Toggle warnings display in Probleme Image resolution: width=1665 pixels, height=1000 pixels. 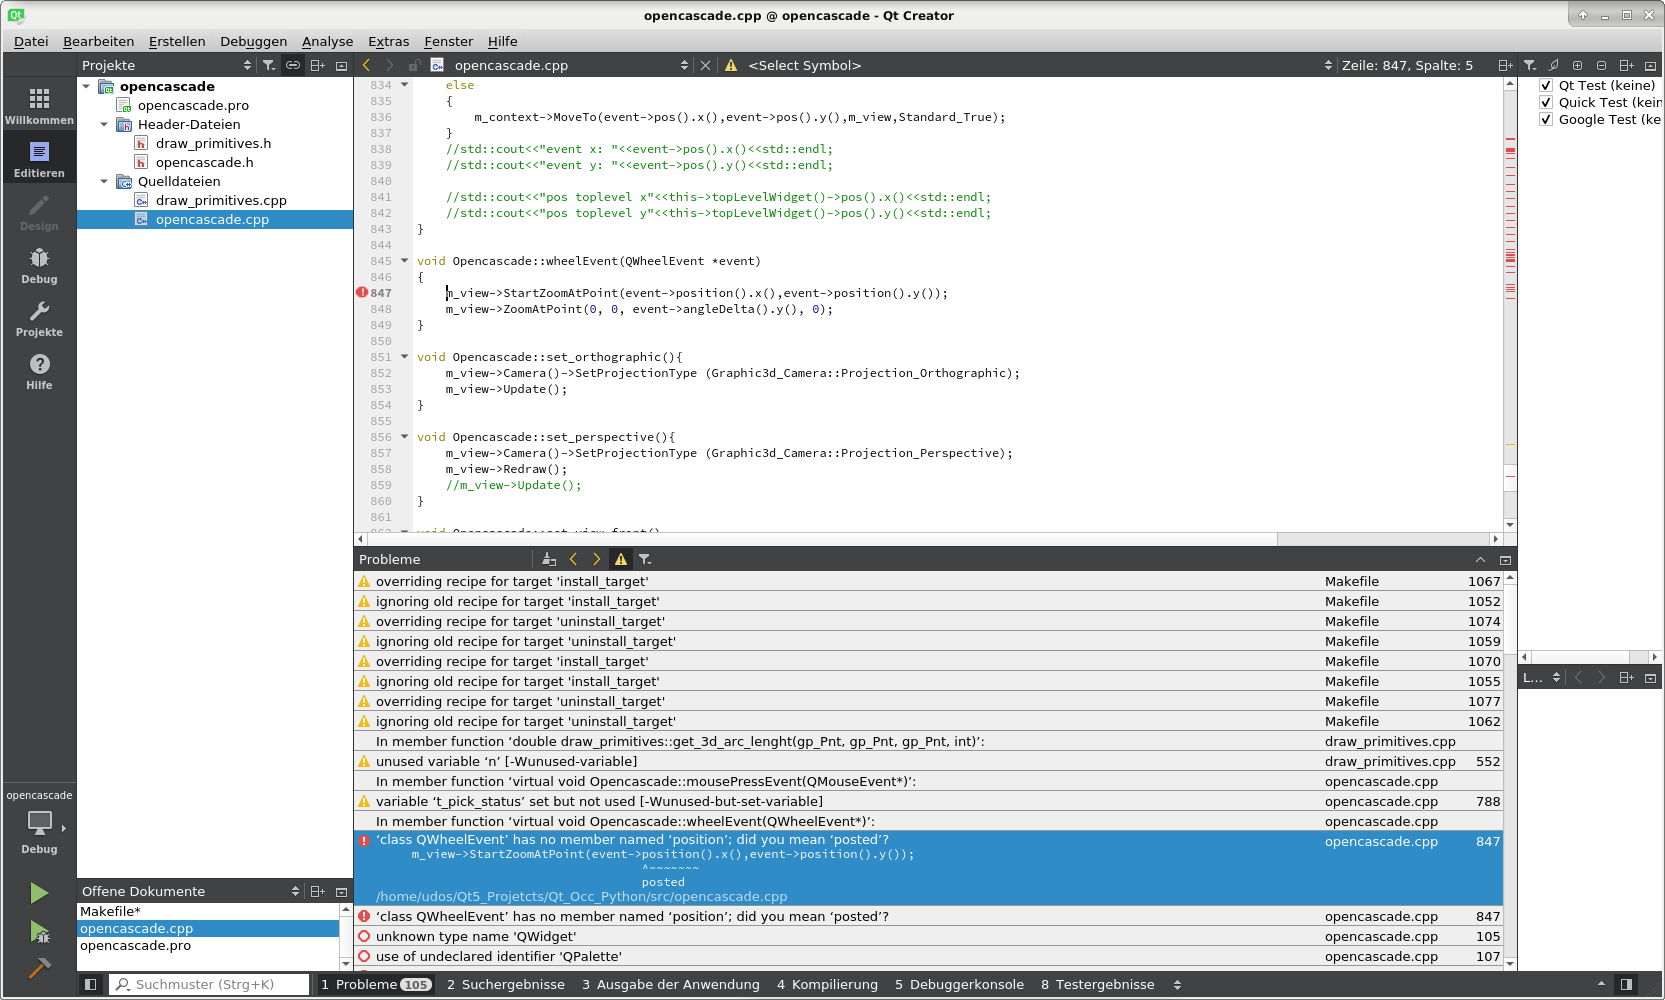(621, 559)
